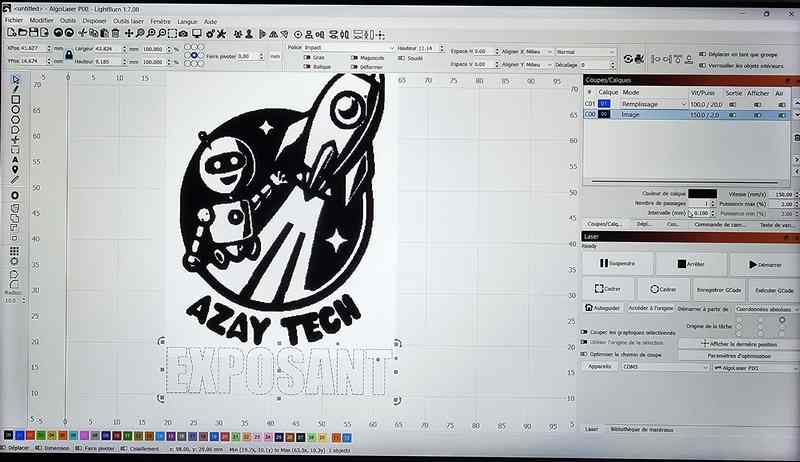Click the Largeur width input field

(x=109, y=48)
